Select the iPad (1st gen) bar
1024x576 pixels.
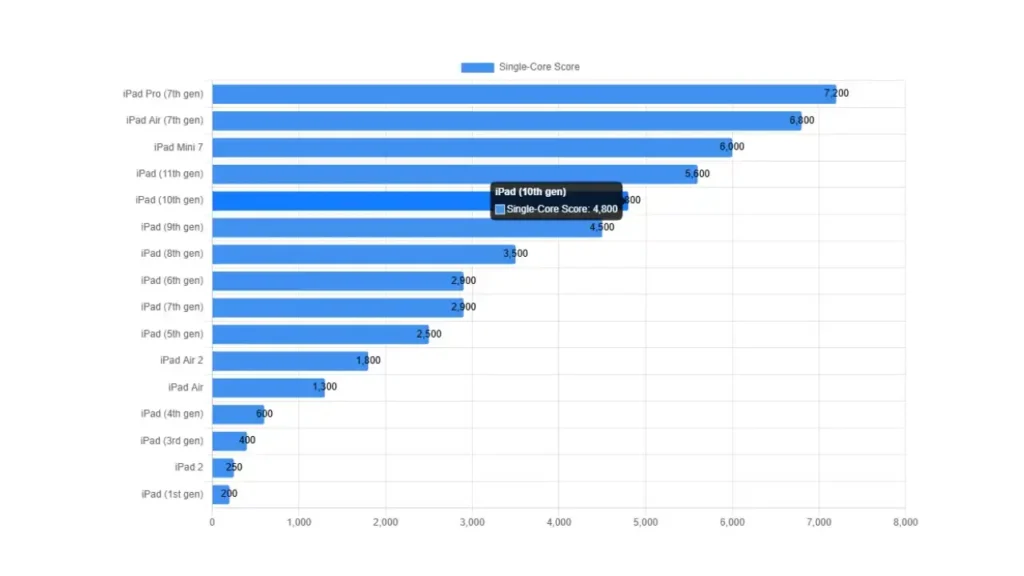pyautogui.click(x=221, y=494)
